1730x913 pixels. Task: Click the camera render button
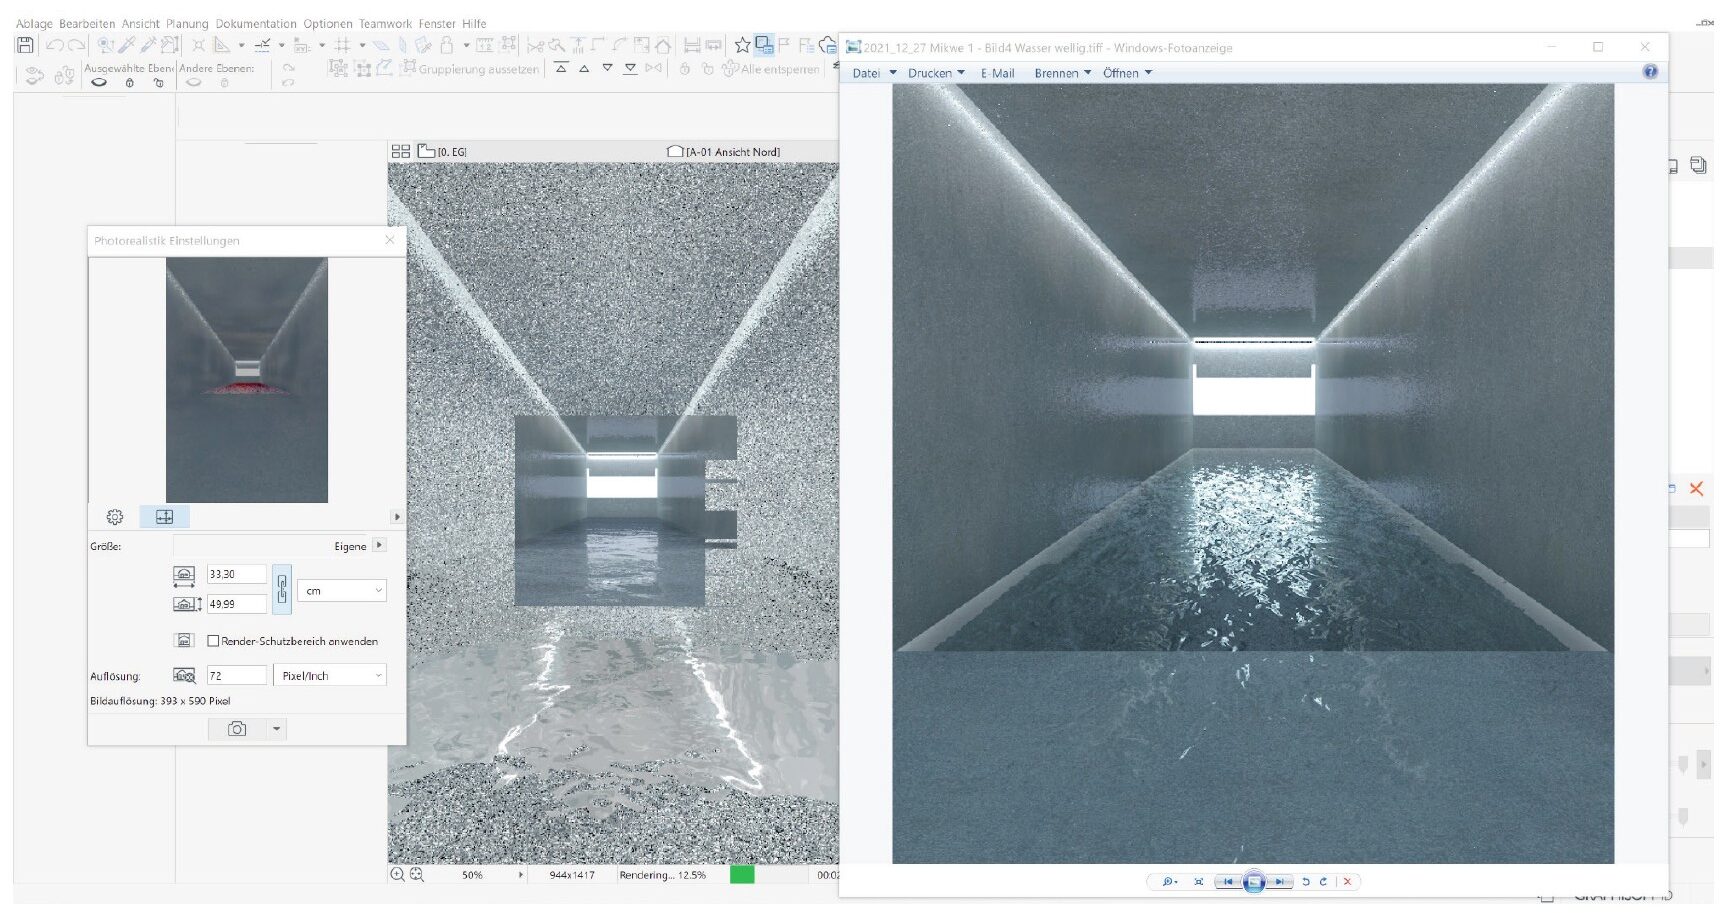coord(237,729)
